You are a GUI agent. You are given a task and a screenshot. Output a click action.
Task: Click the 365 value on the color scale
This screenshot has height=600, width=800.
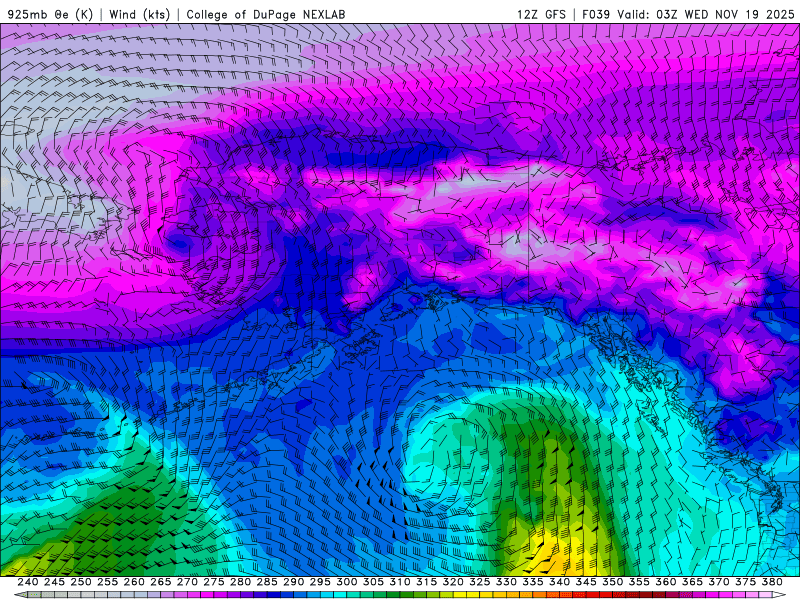pyautogui.click(x=692, y=582)
